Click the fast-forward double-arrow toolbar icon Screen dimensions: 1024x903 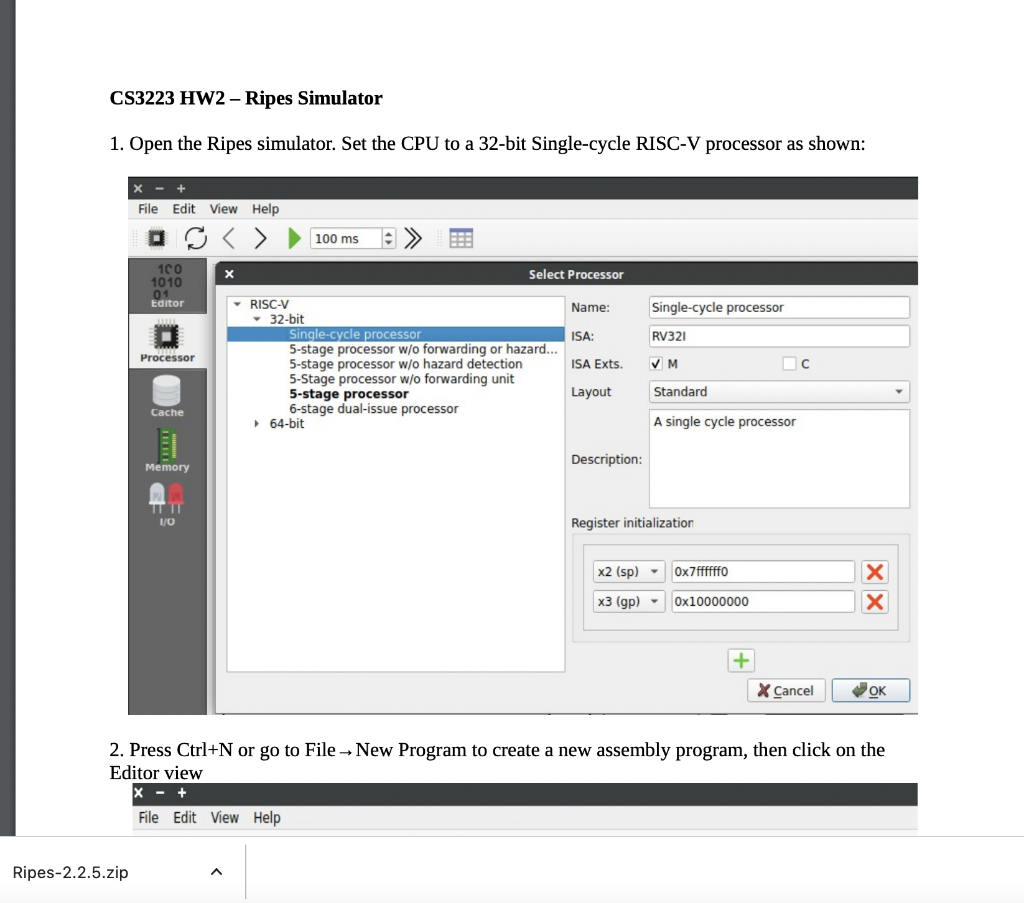[x=413, y=237]
